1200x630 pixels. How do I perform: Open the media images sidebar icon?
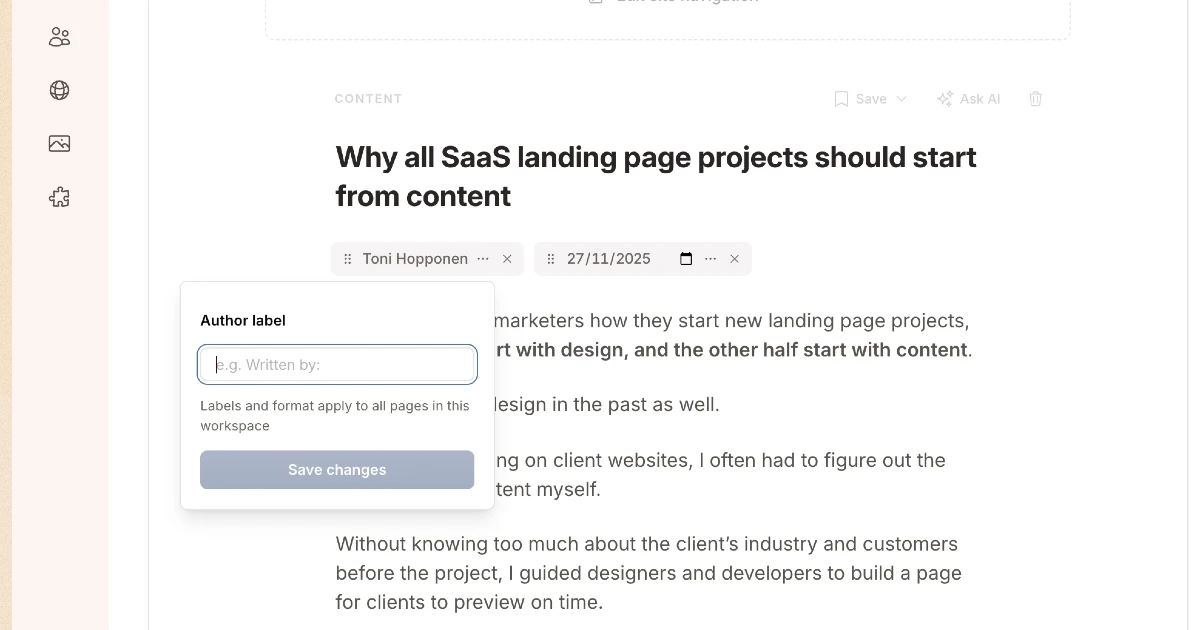click(x=59, y=143)
